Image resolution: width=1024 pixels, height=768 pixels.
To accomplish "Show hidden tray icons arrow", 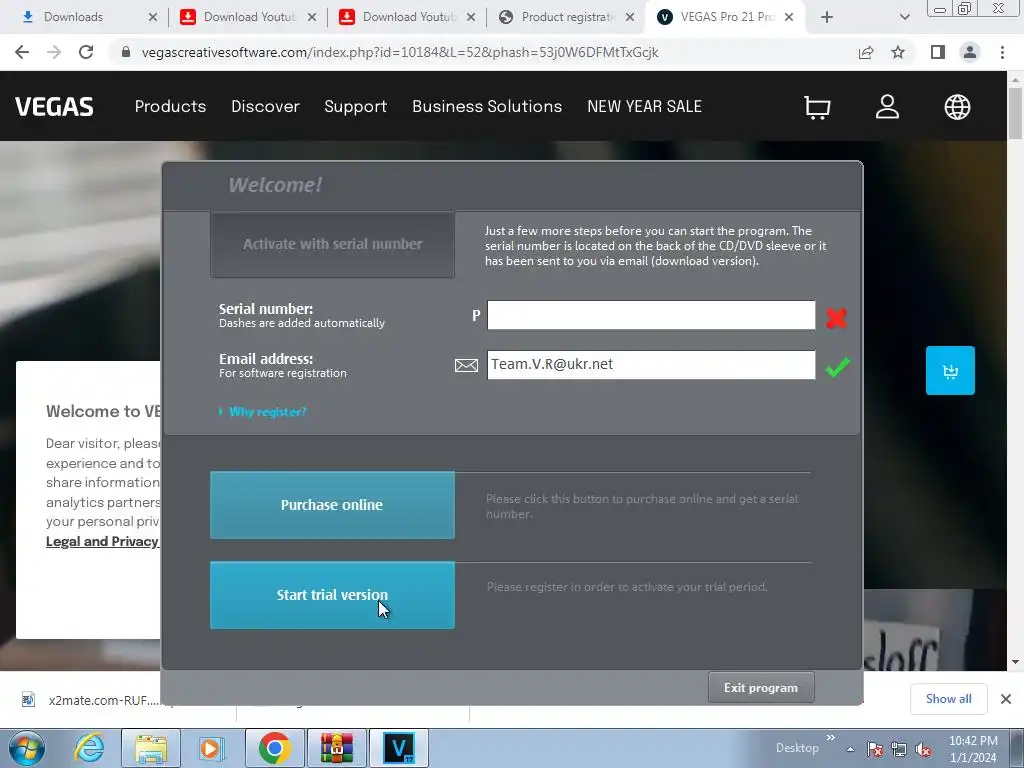I will pyautogui.click(x=850, y=750).
